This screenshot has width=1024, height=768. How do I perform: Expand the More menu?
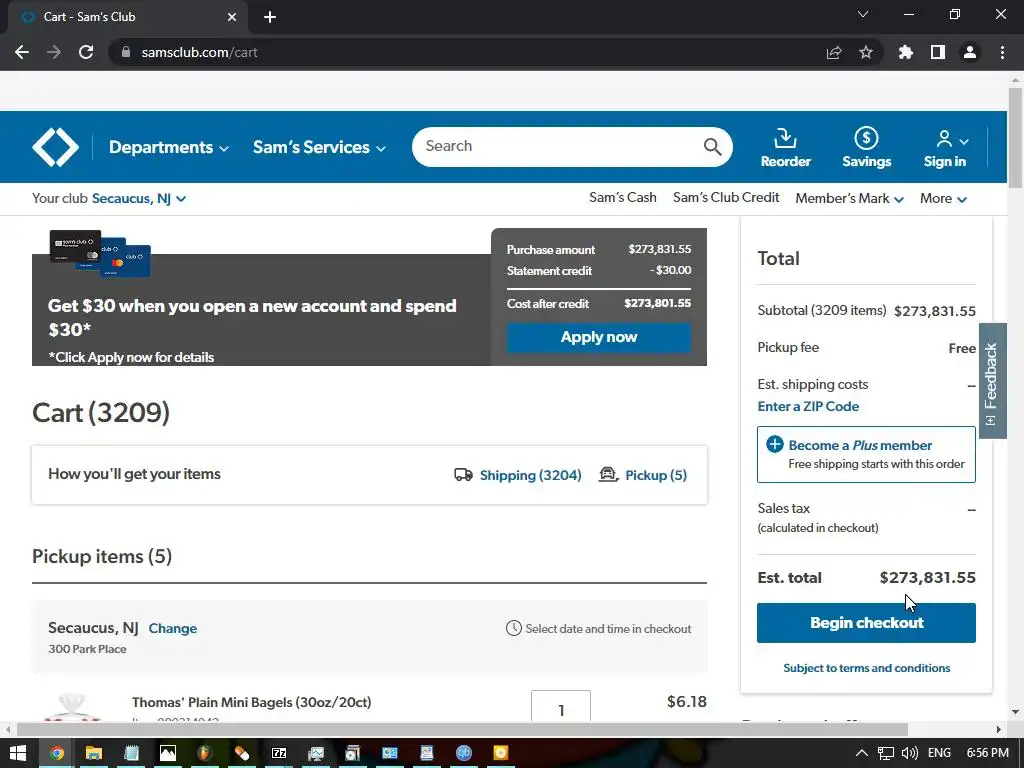943,199
